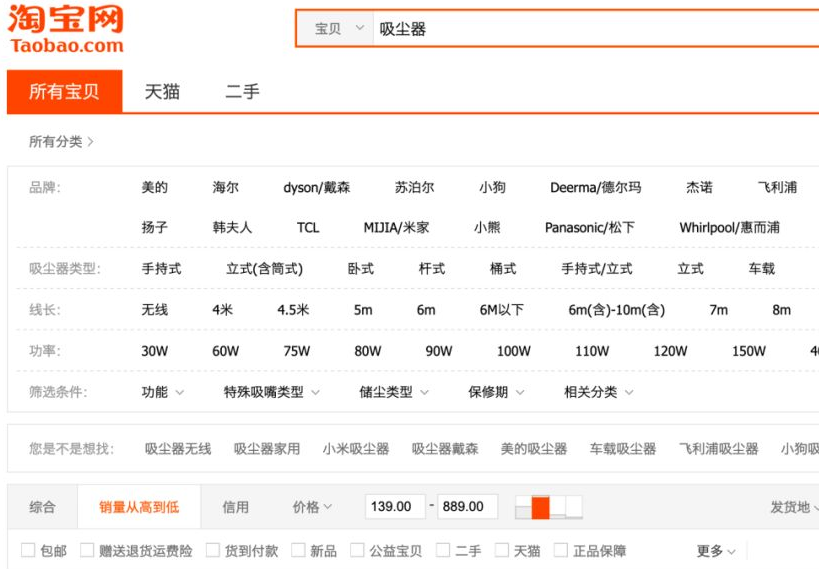819x569 pixels.
Task: Filter vacuum type 立式(含筒式)
Action: 264,269
